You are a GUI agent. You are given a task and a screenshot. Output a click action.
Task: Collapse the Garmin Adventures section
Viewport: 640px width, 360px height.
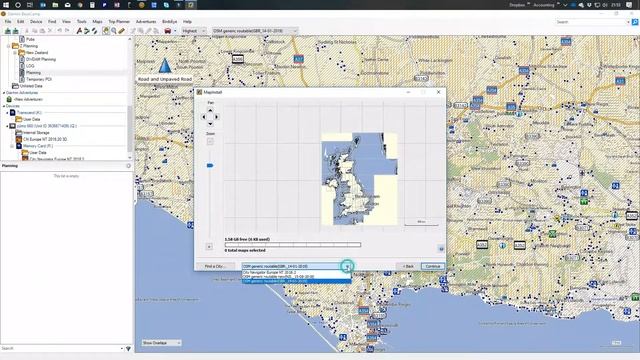coord(4,93)
